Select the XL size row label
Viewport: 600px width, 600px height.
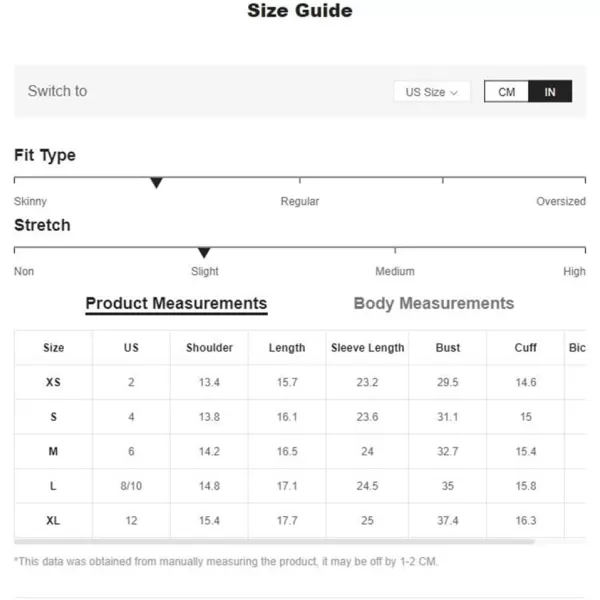point(53,520)
